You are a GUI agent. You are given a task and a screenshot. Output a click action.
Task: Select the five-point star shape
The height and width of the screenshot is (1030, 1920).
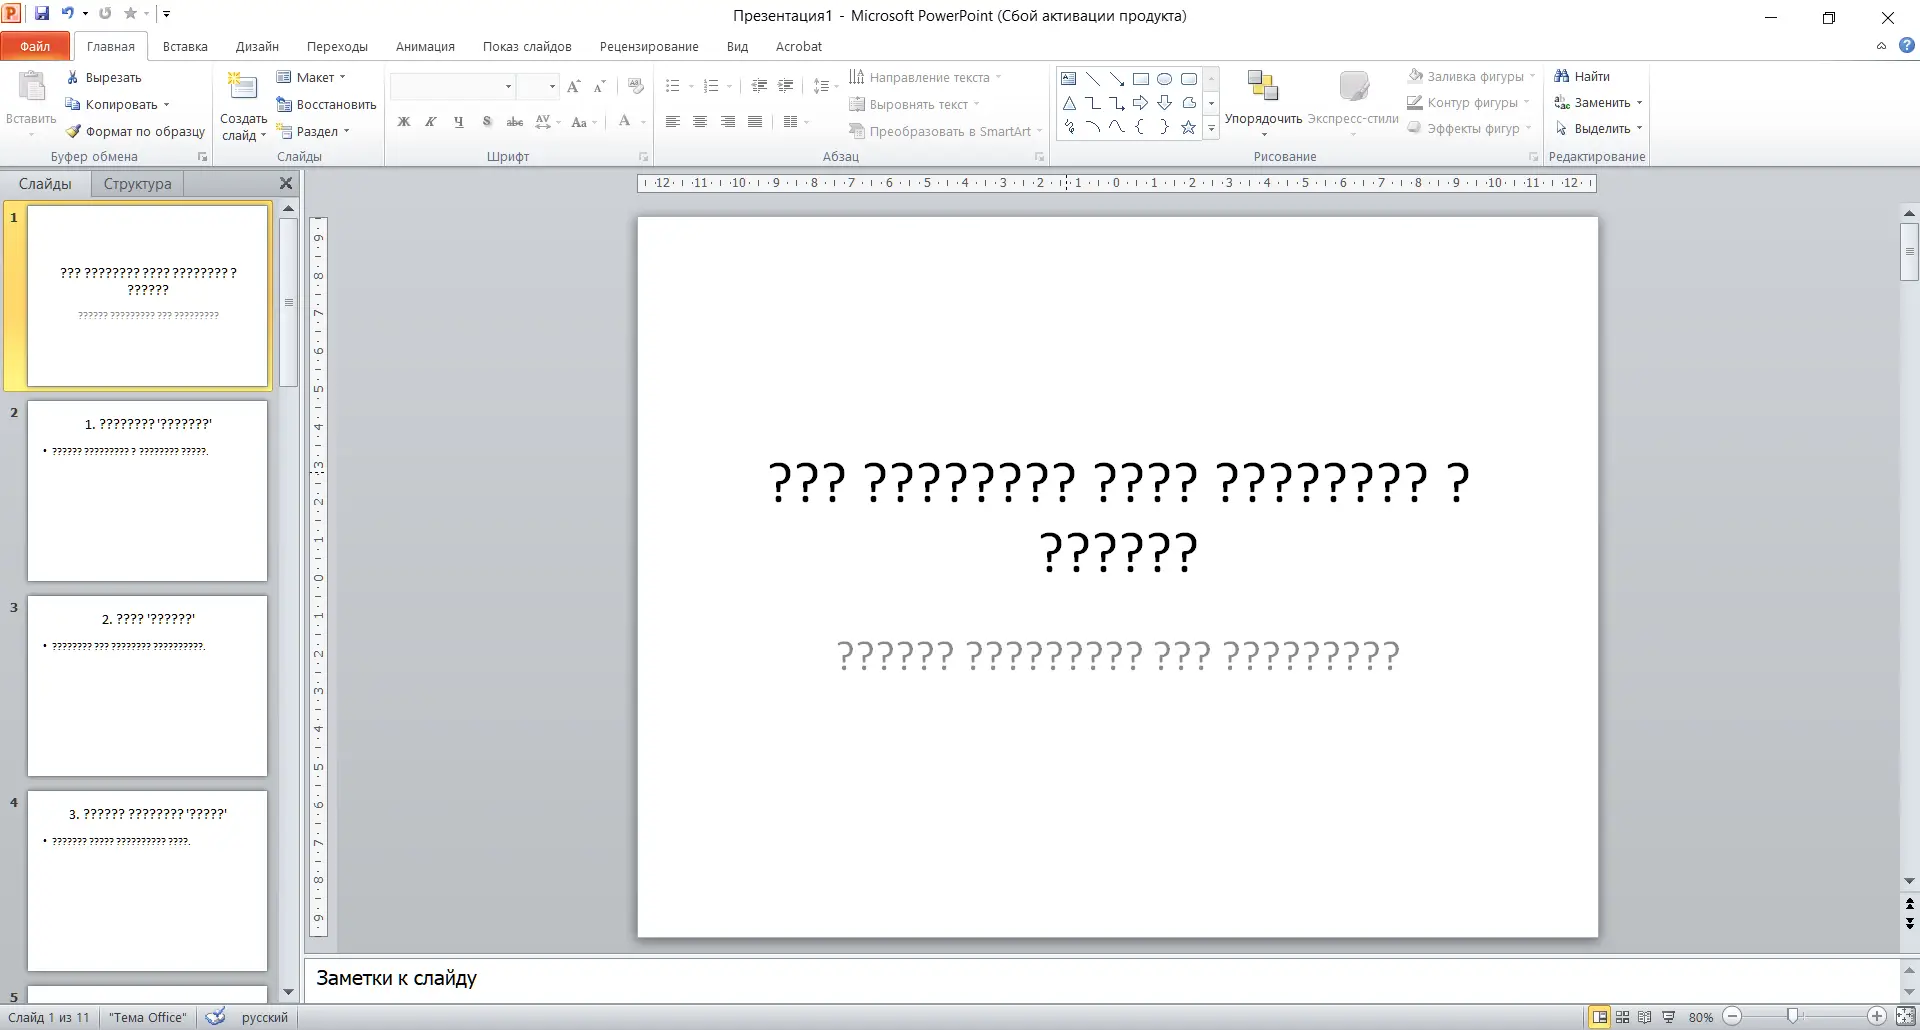[1188, 127]
